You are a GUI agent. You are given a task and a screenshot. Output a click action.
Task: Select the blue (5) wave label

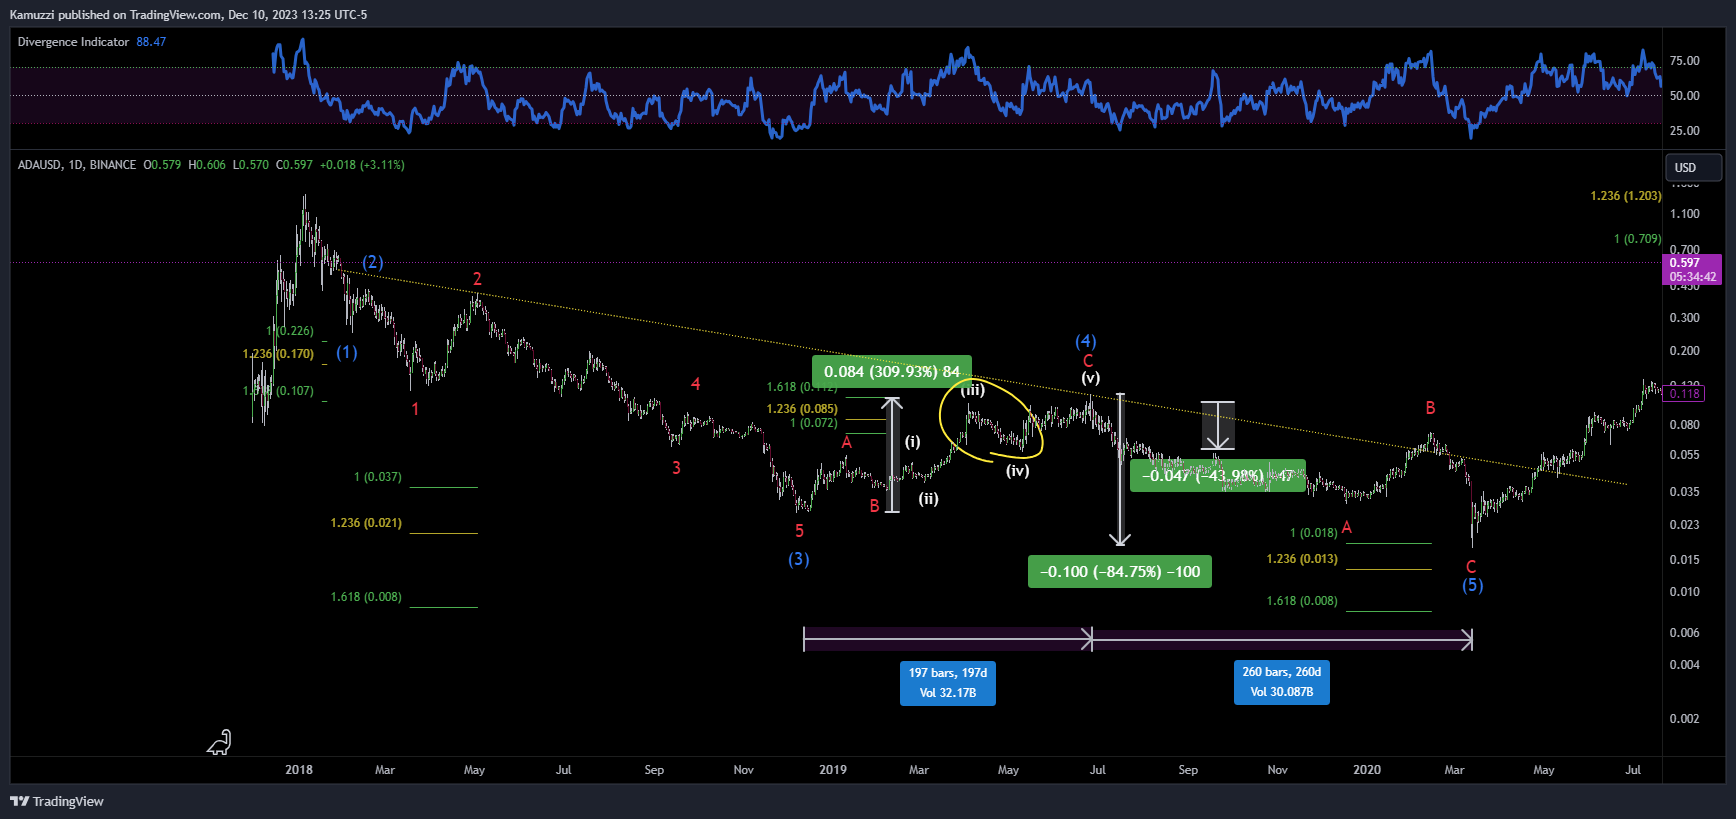tap(1473, 586)
